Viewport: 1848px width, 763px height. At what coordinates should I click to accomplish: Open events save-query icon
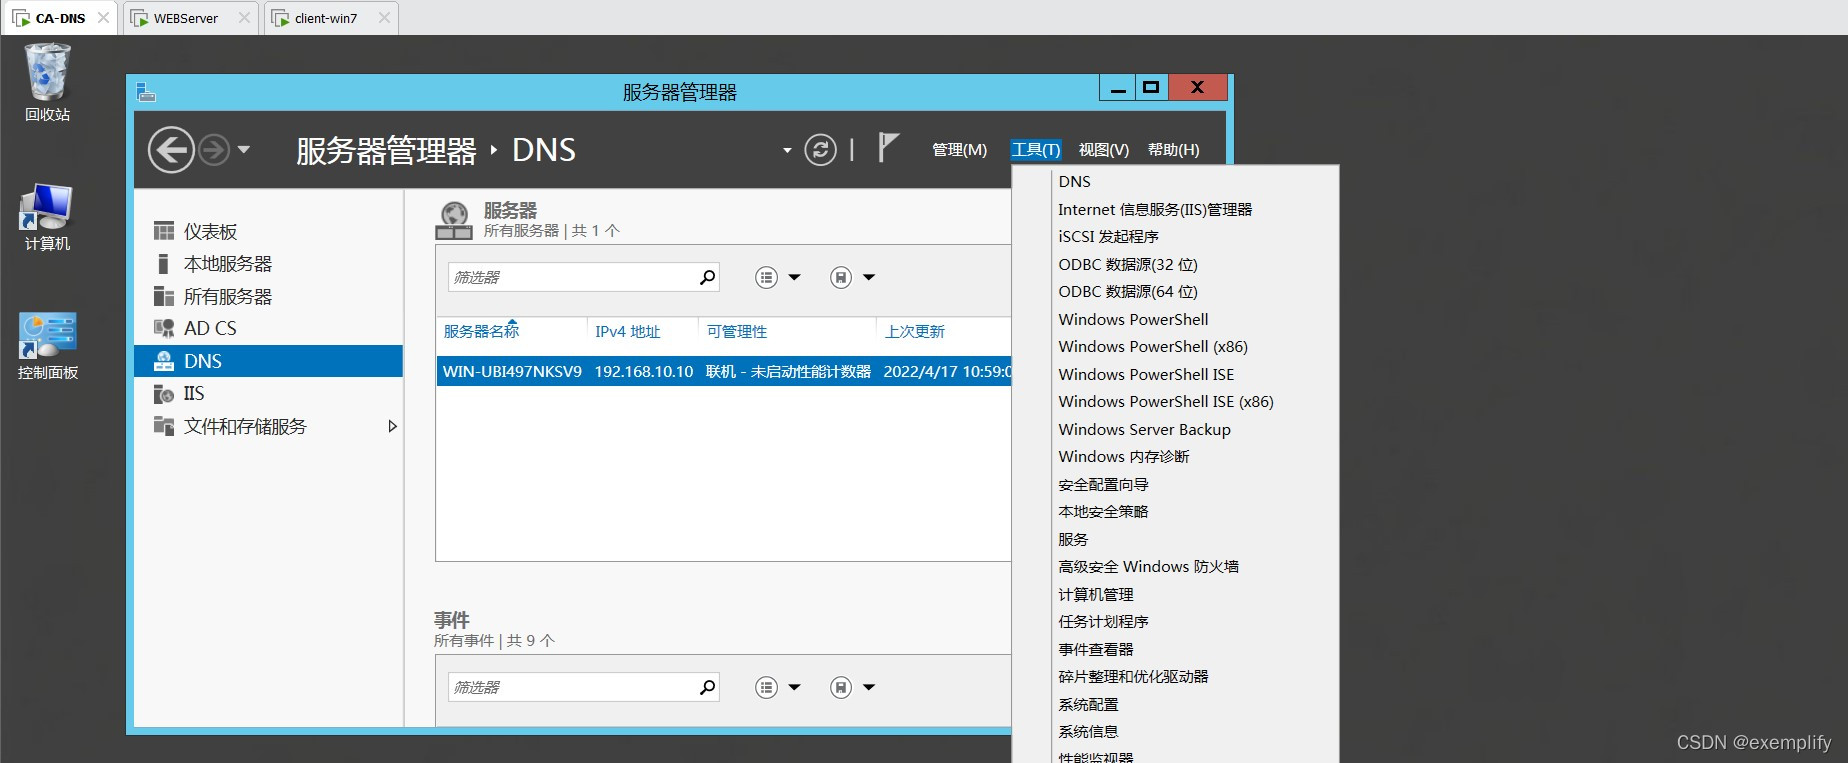pos(841,687)
